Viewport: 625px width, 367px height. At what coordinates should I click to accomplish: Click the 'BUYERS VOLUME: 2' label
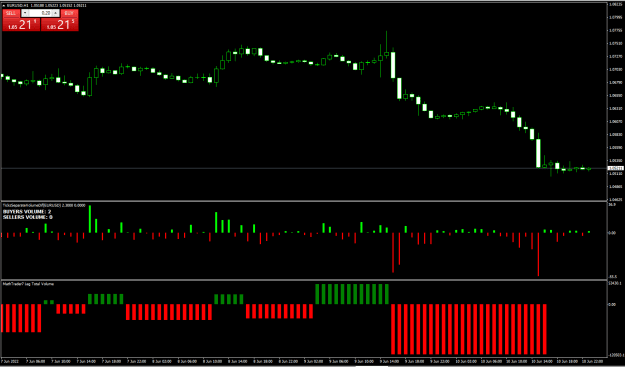pyautogui.click(x=27, y=212)
